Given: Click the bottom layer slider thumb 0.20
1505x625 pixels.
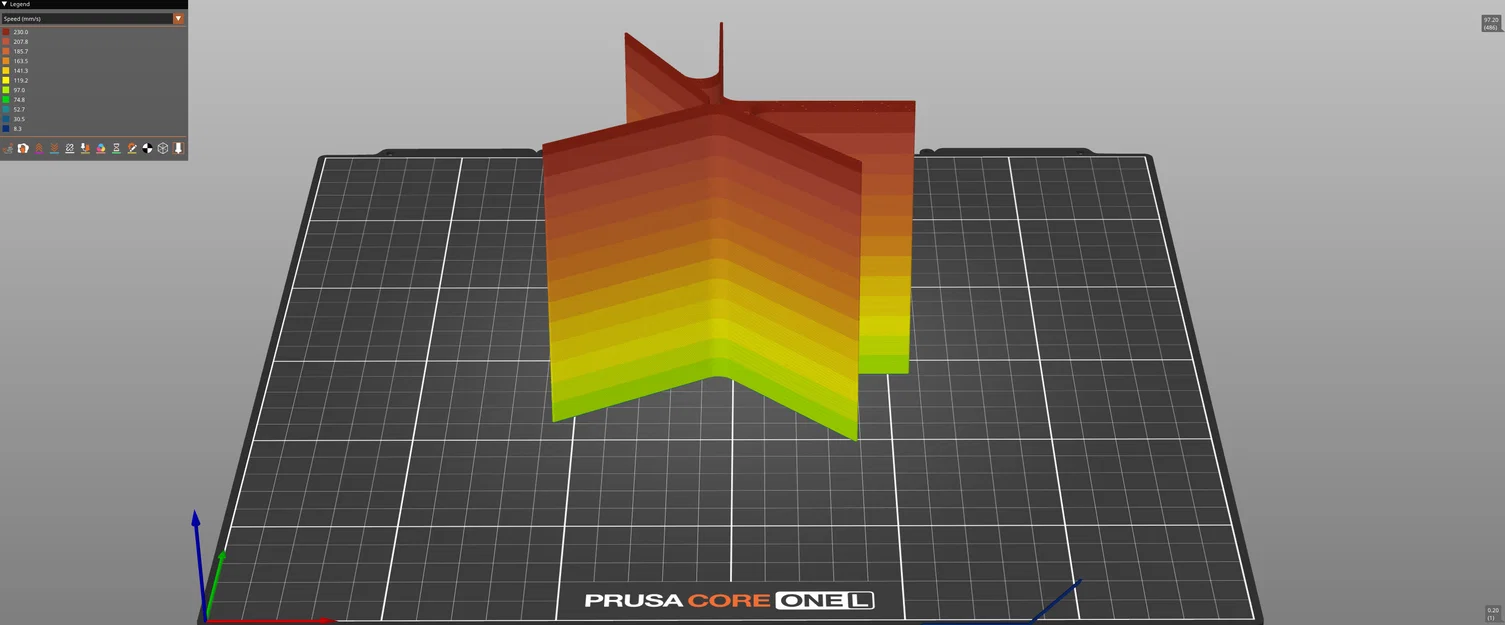Looking at the screenshot, I should point(1492,613).
